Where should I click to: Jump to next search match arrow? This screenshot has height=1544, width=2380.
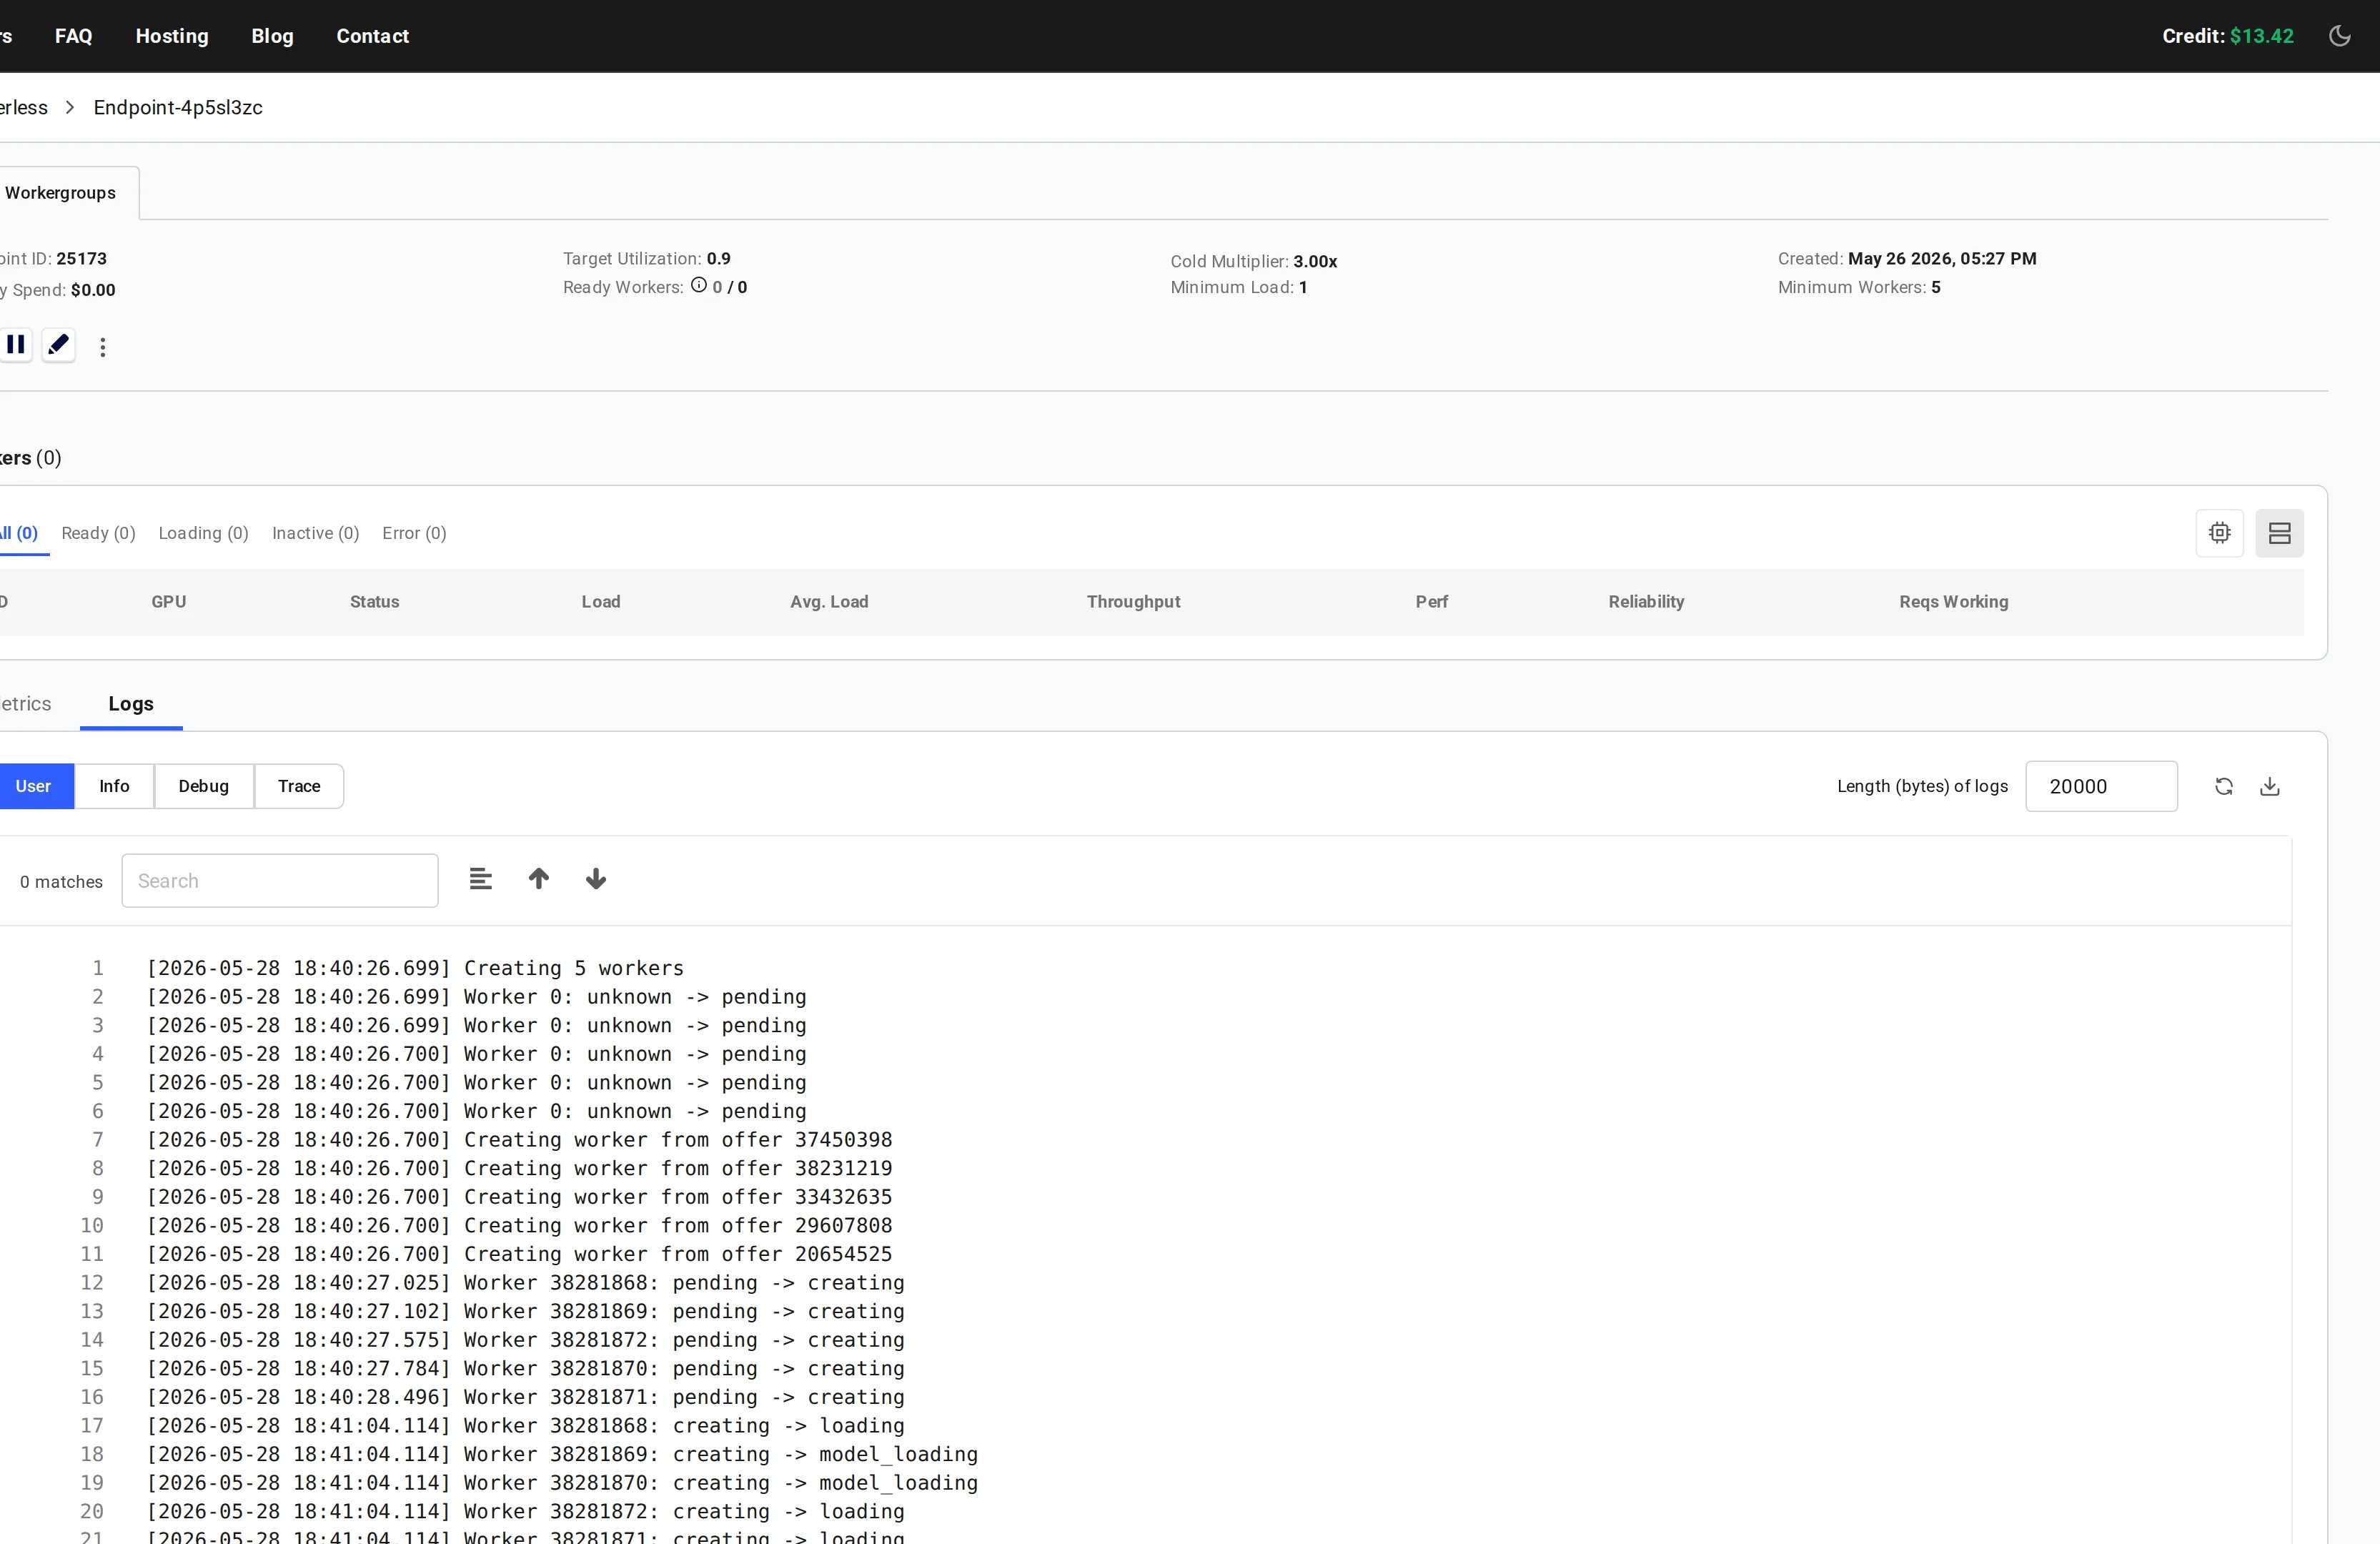click(x=596, y=879)
